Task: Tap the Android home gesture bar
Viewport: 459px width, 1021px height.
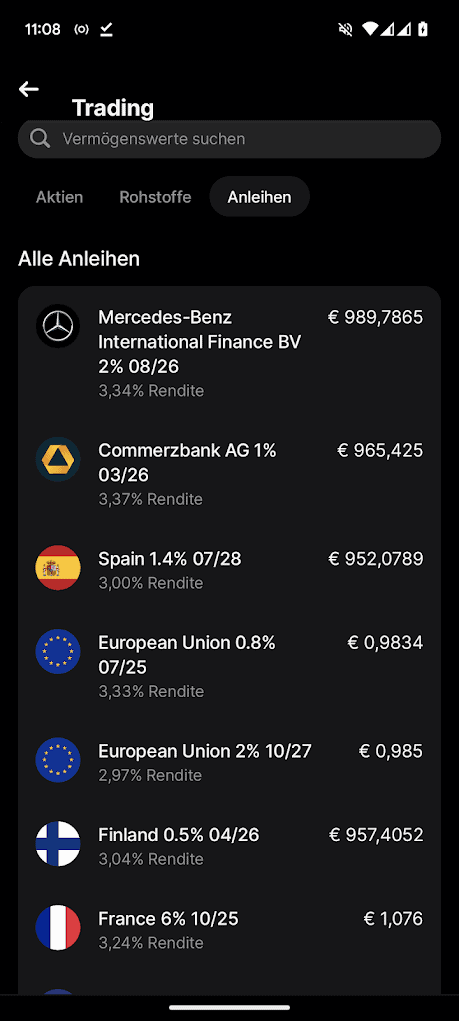Action: tap(229, 1007)
